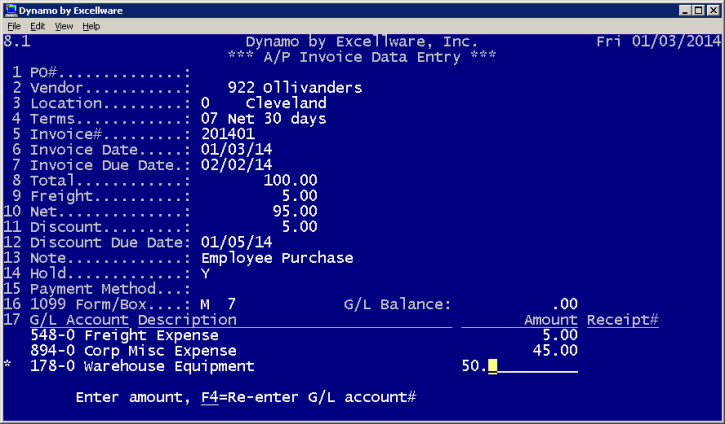
Task: Maximize the Dynamo window
Action: tap(699, 10)
